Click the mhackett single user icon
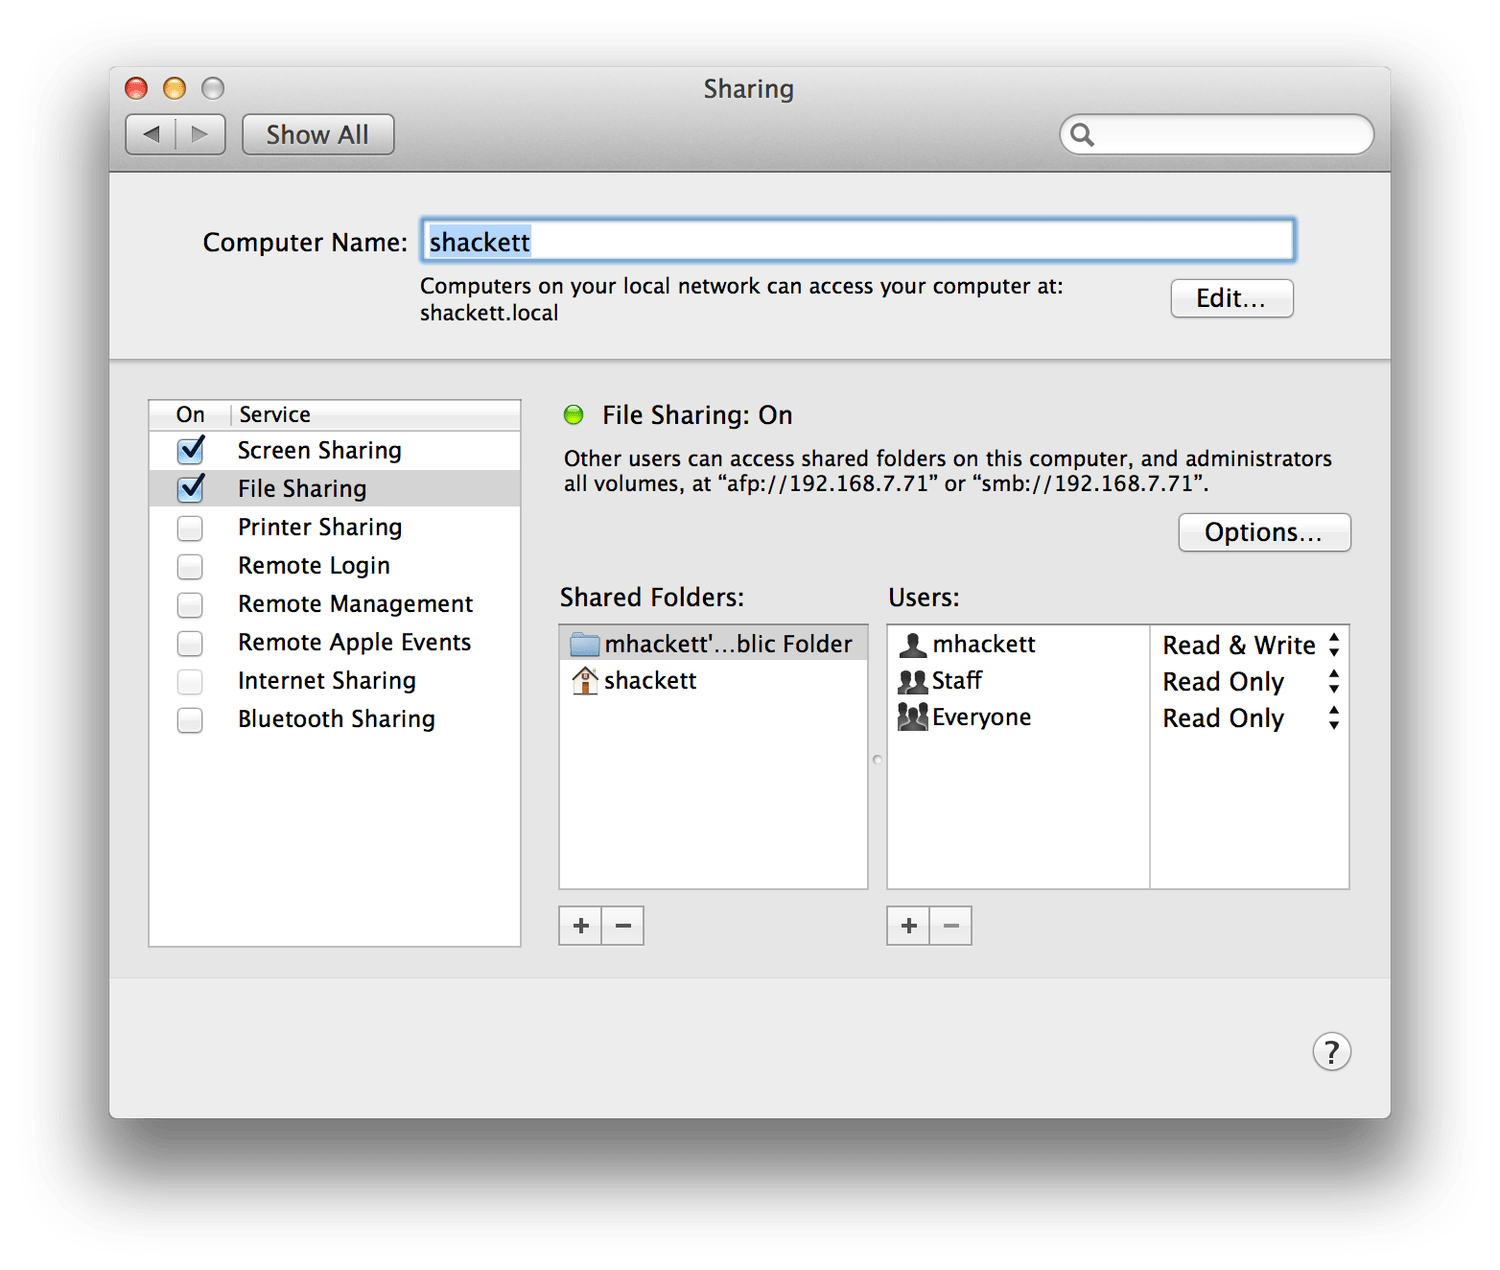Screen dimensions: 1500x1270 (x=912, y=644)
